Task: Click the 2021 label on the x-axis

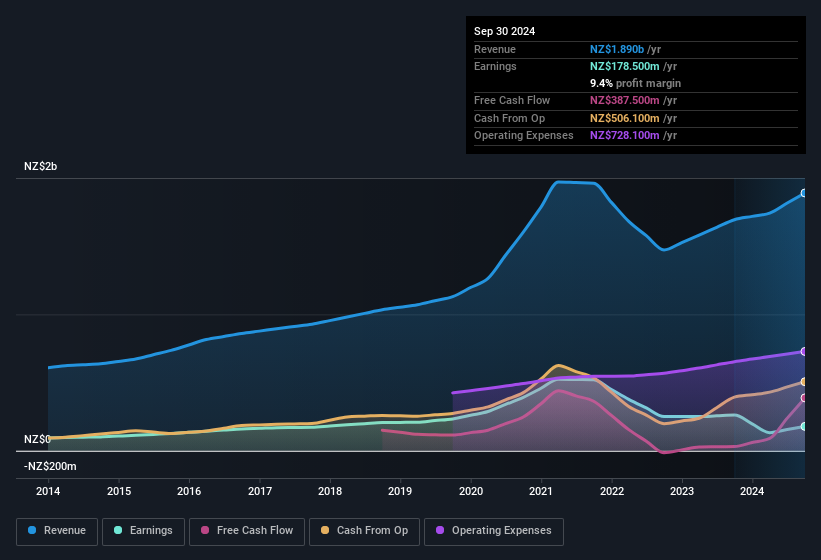Action: (x=541, y=491)
